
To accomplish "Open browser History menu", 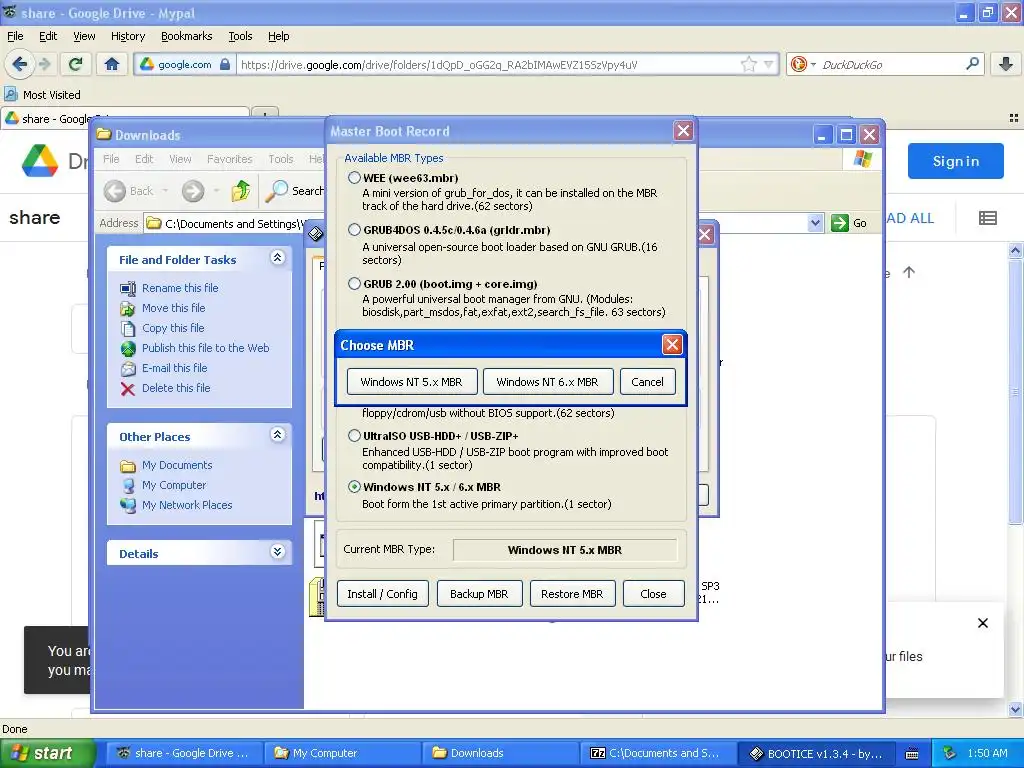I will coord(128,36).
